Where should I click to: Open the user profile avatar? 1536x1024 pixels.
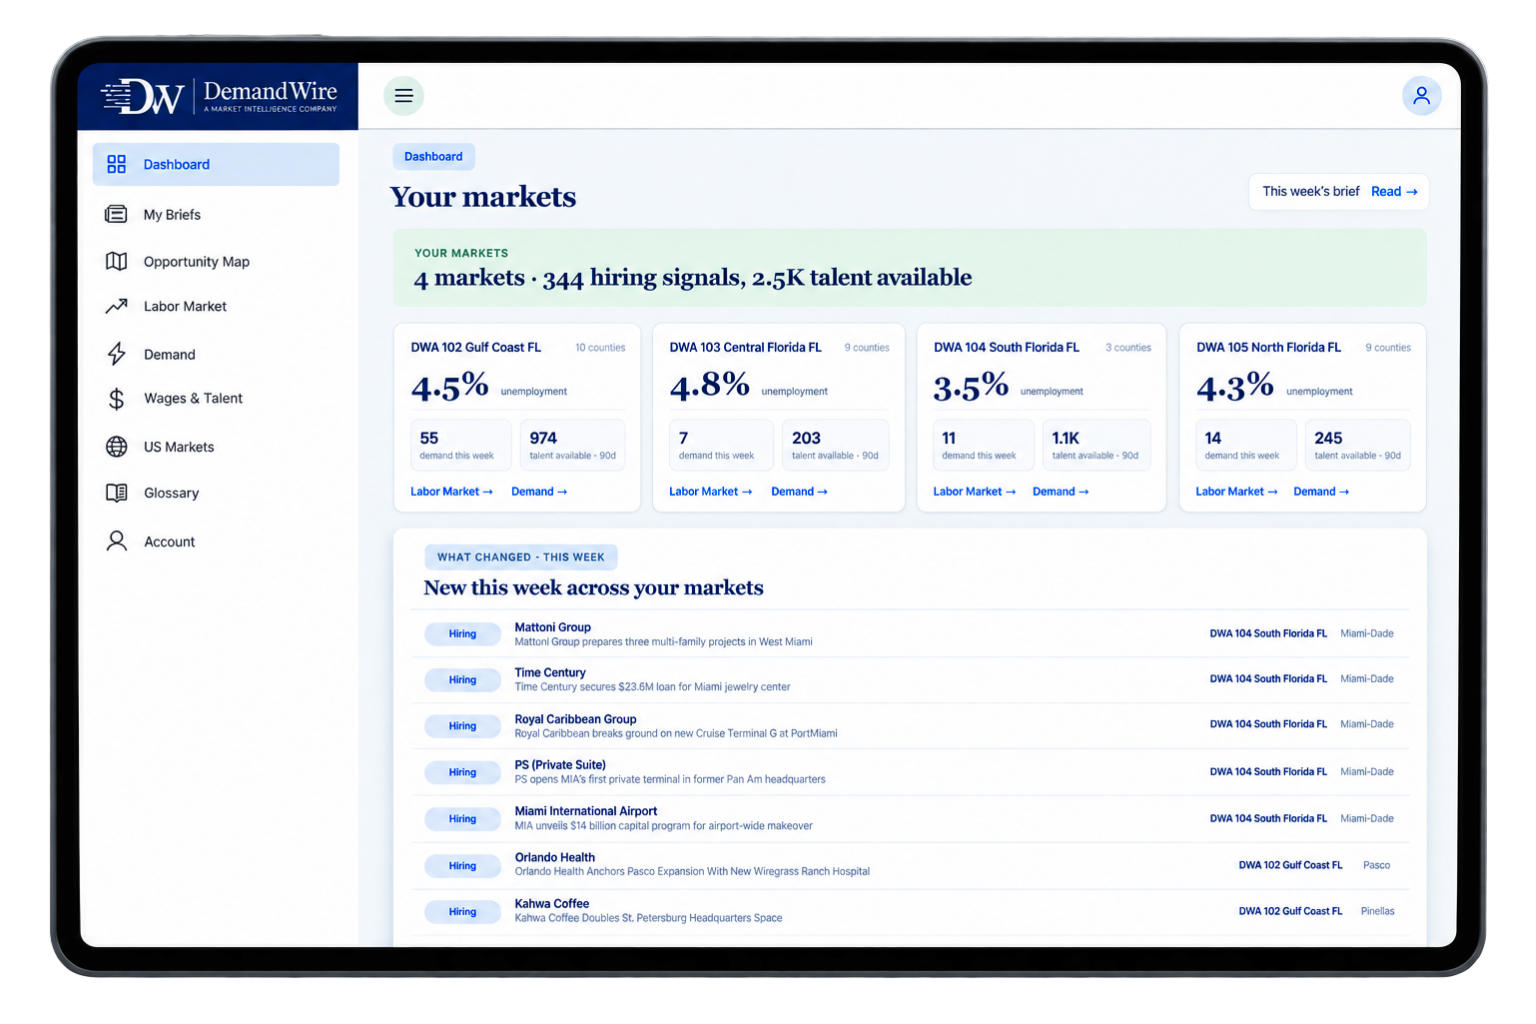pyautogui.click(x=1421, y=96)
